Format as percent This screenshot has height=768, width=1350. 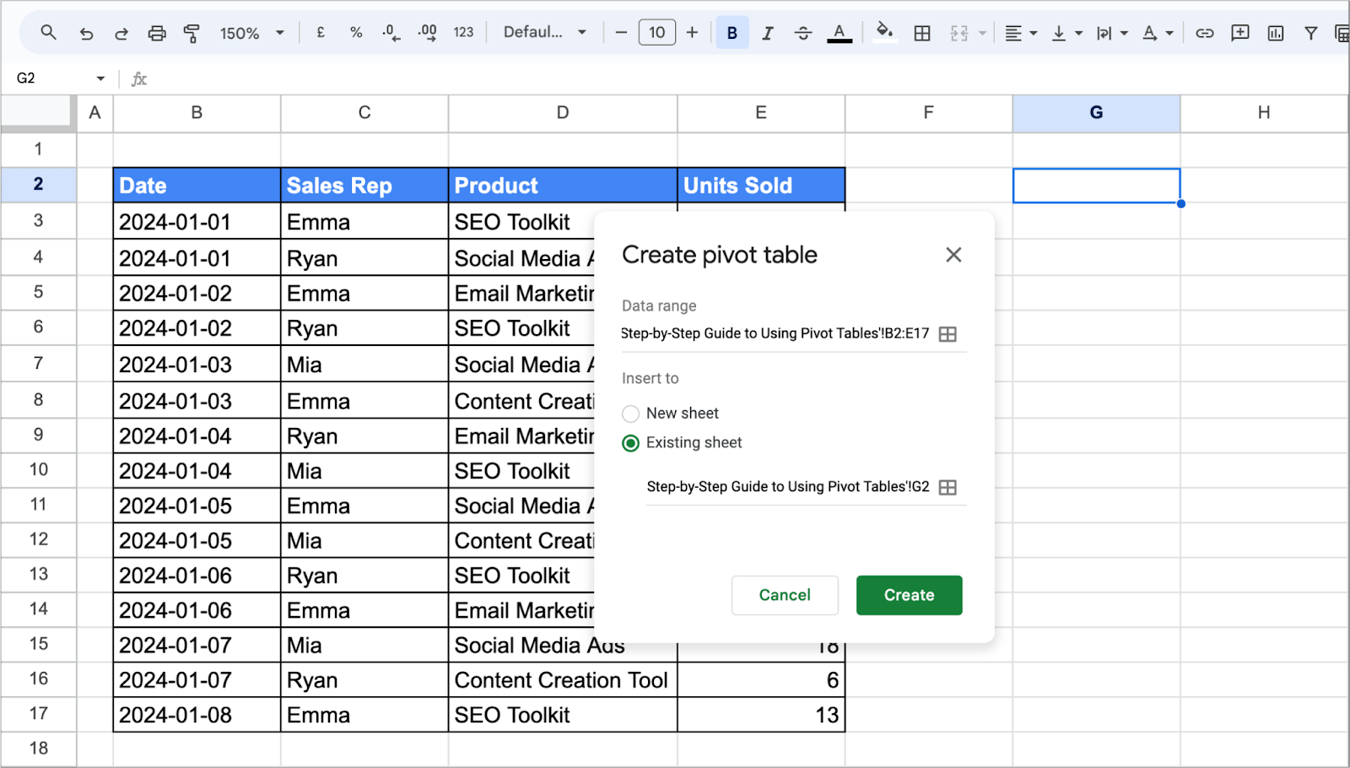pos(356,33)
